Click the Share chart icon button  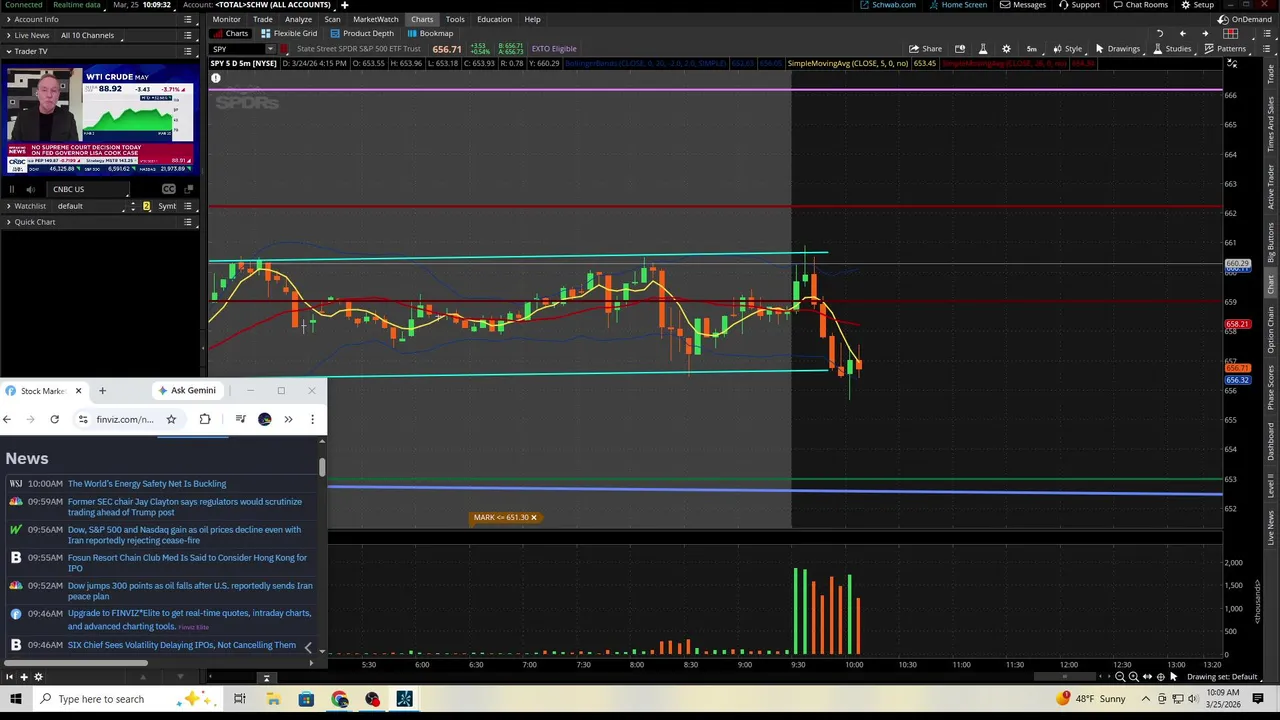pyautogui.click(x=925, y=49)
